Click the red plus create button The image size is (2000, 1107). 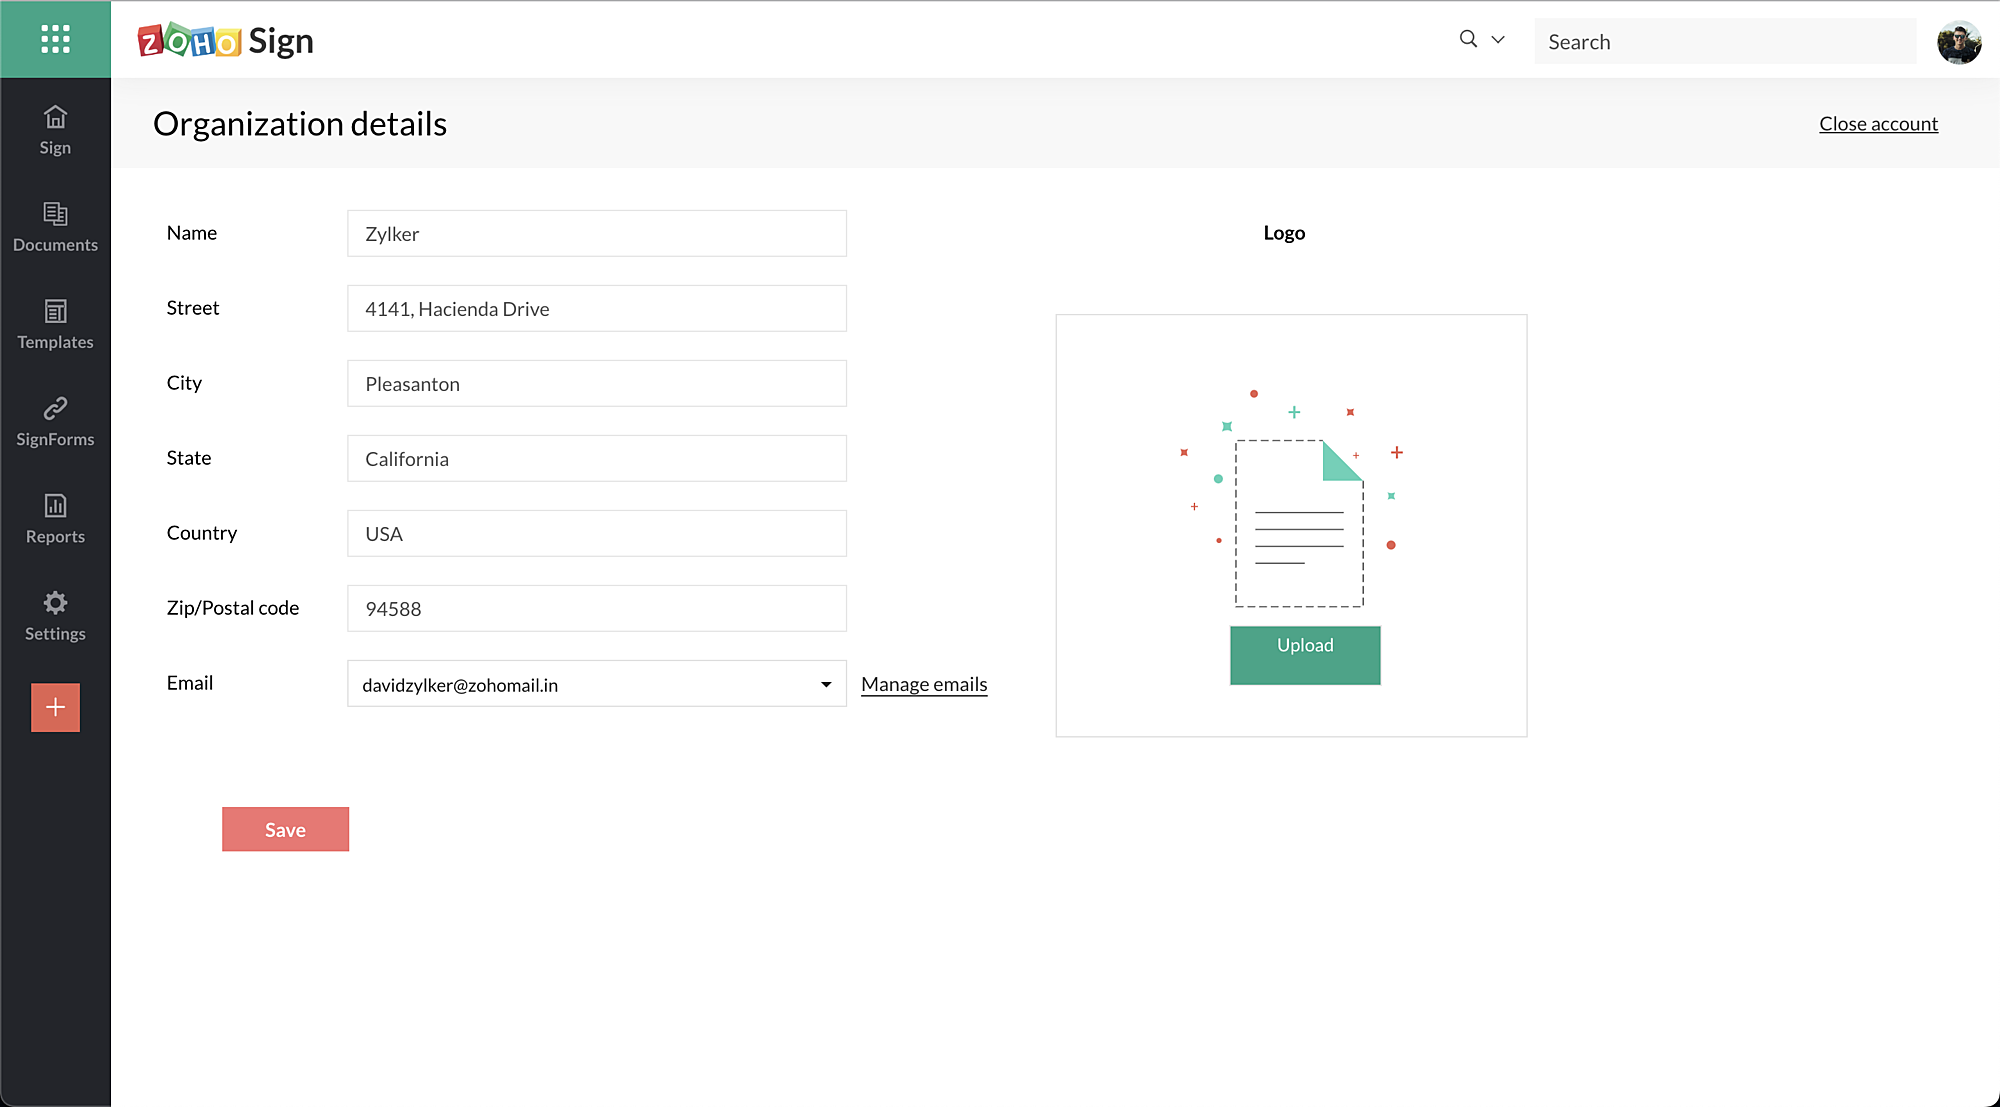(x=55, y=707)
